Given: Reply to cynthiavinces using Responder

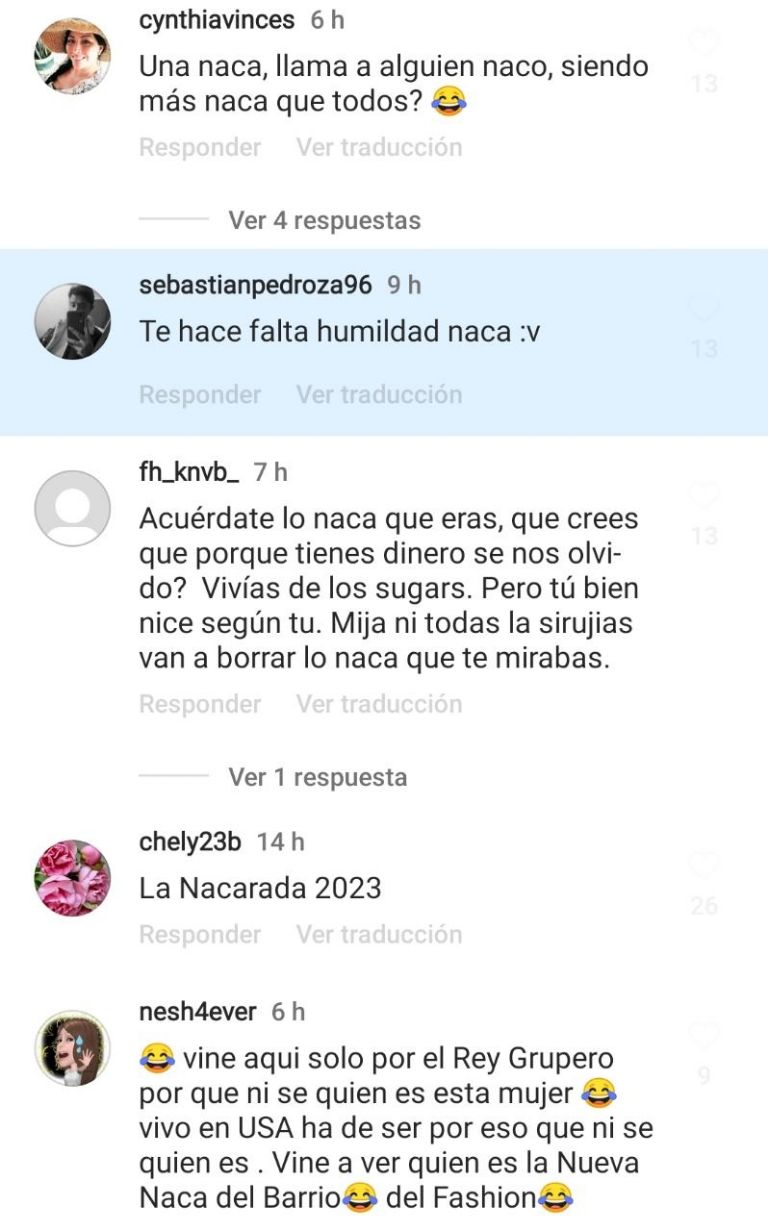Looking at the screenshot, I should click(200, 147).
